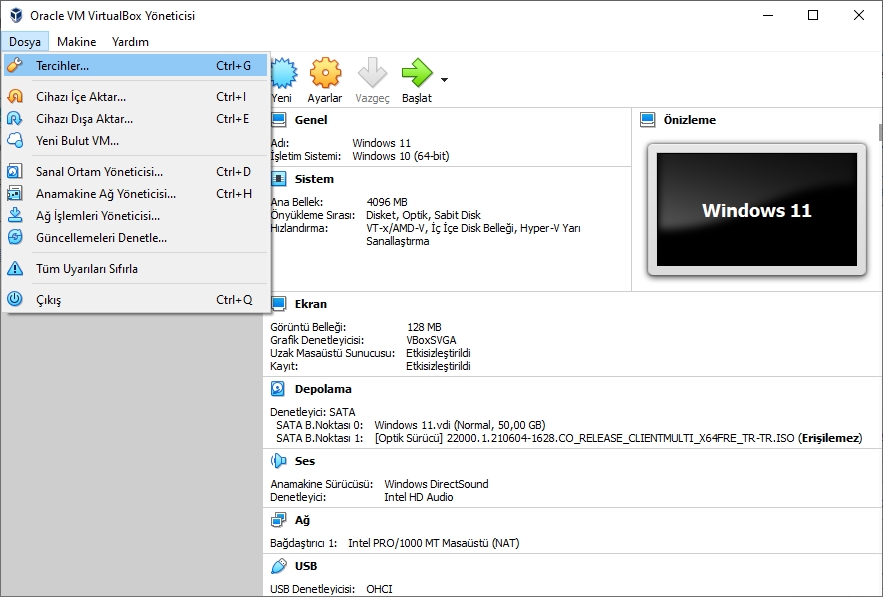This screenshot has height=597, width=883.
Task: Click the Cihazı Dışa Aktar export icon
Action: (15, 118)
